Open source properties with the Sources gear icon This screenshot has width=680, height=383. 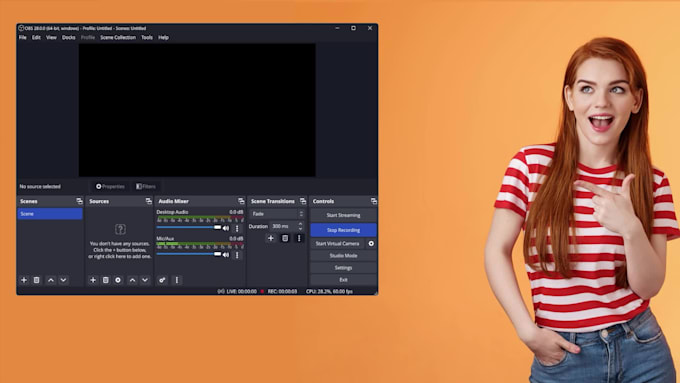point(118,280)
